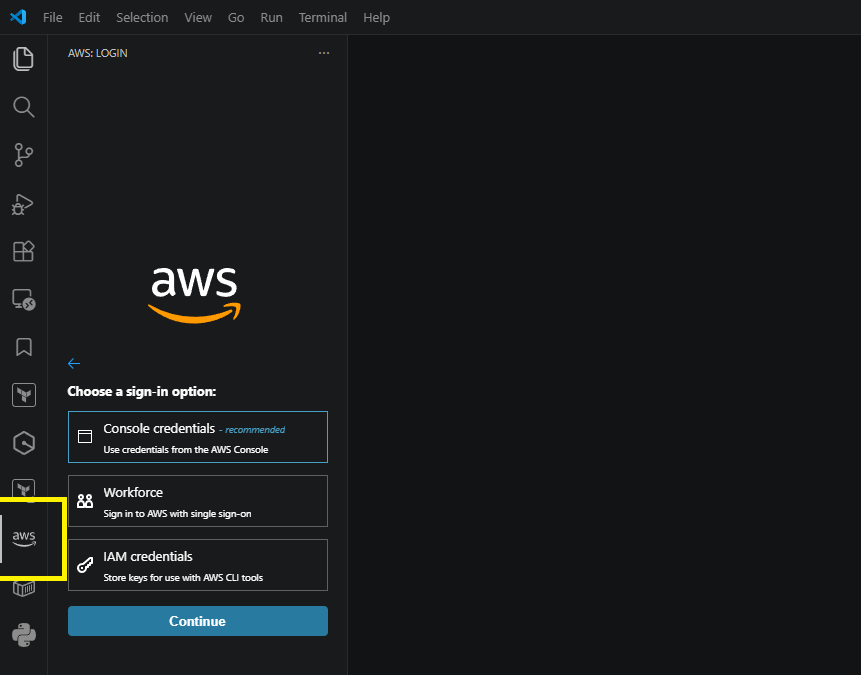Click the AWS: LOGIN panel title
Viewport: 861px width, 675px height.
pyautogui.click(x=98, y=53)
